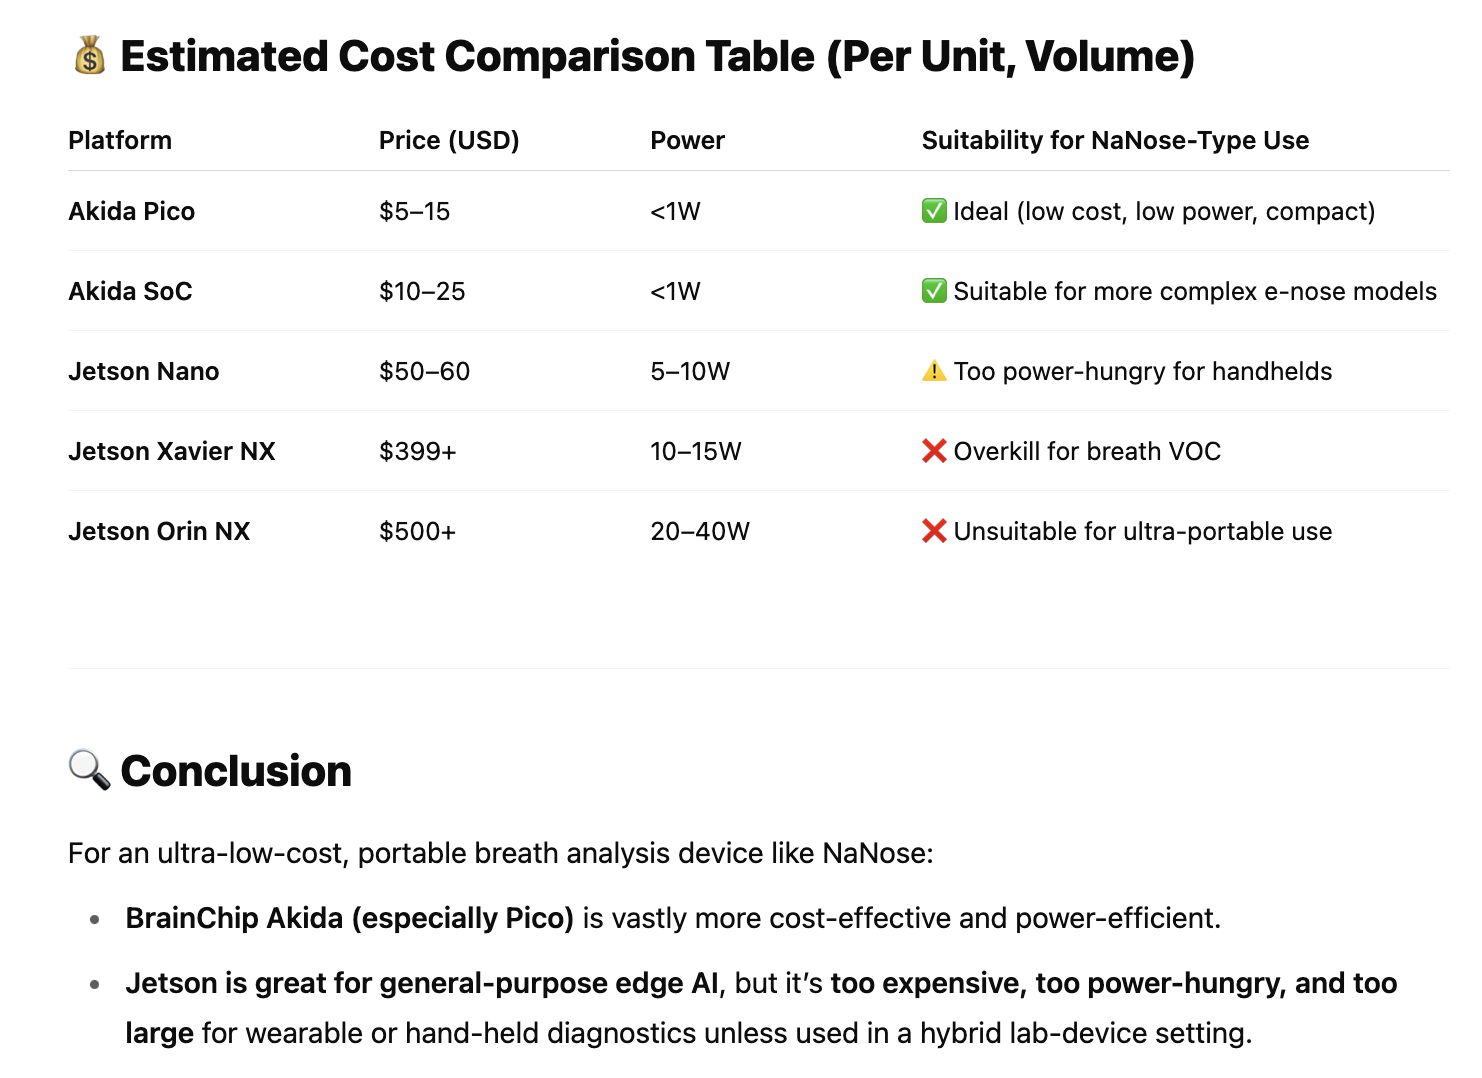
Task: Click the red X in the Jetson Orin NX row
Action: (x=934, y=531)
